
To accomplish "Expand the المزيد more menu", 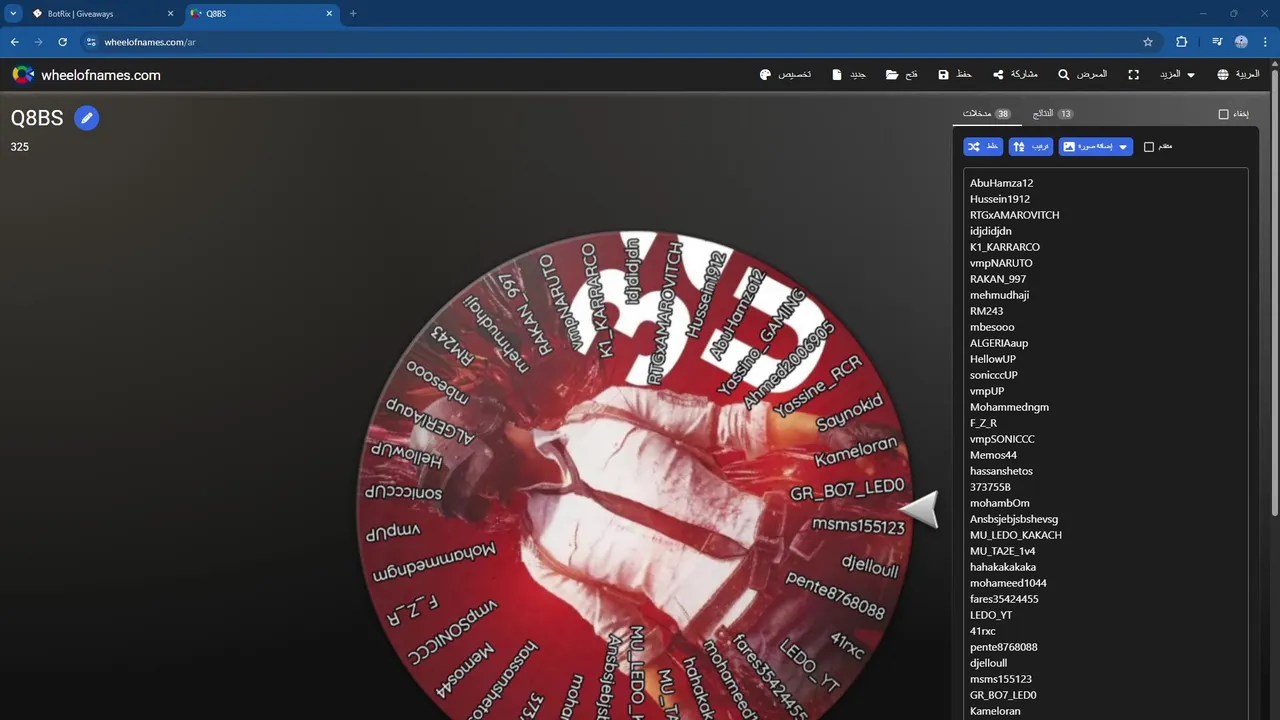I will click(x=1177, y=75).
